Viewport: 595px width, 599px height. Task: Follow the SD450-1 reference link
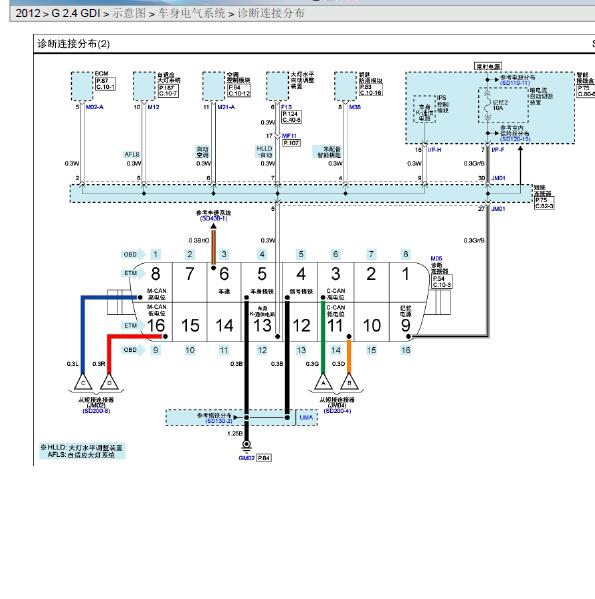click(x=213, y=219)
